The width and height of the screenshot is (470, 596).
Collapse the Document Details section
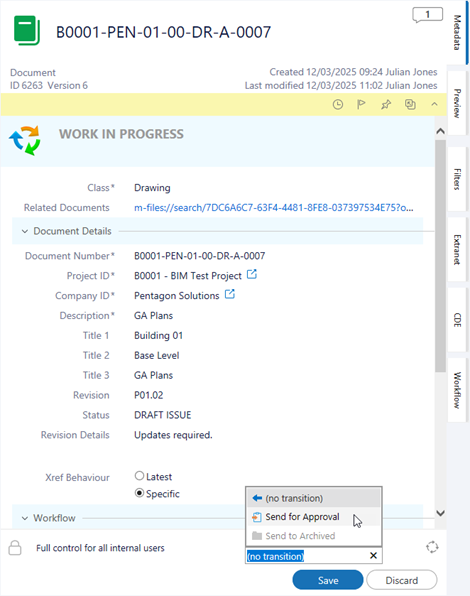pos(25,231)
